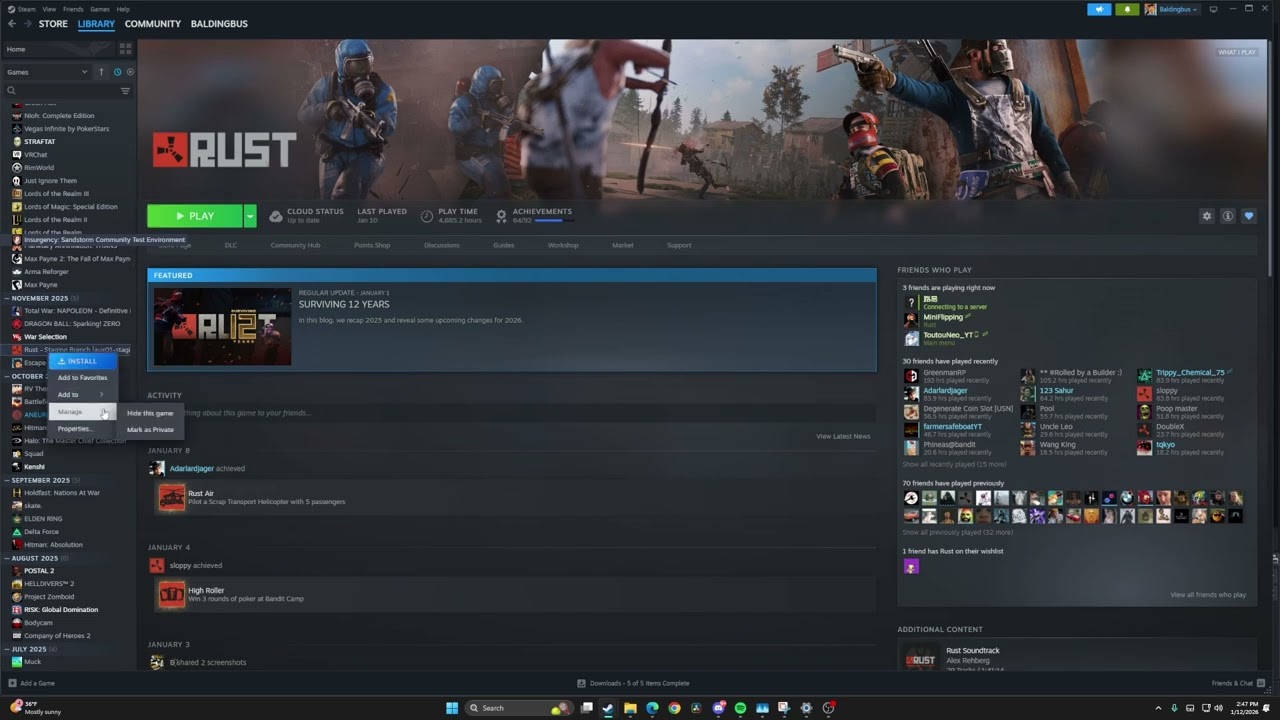The image size is (1280, 720).
Task: Open Add a Game
Action: click(31, 684)
